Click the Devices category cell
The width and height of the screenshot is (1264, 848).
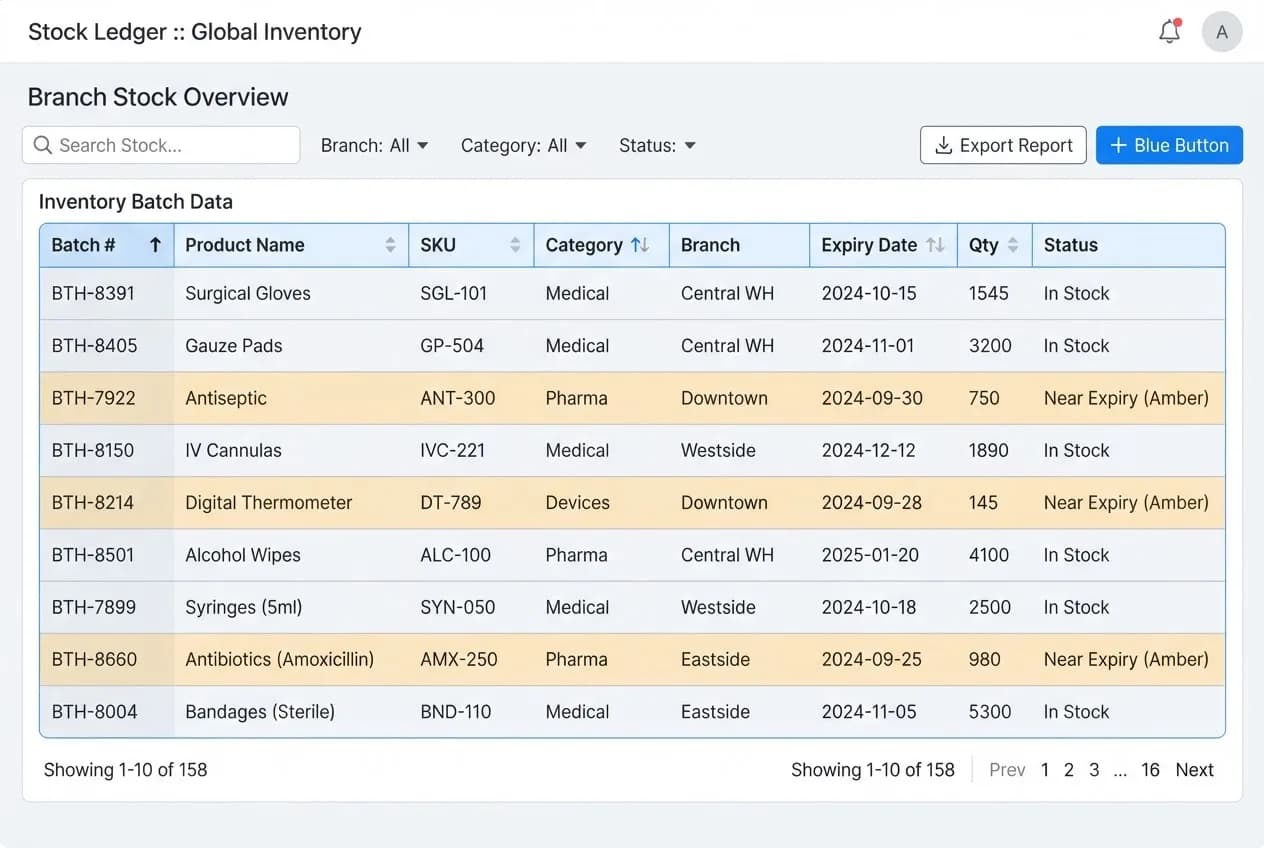577,503
